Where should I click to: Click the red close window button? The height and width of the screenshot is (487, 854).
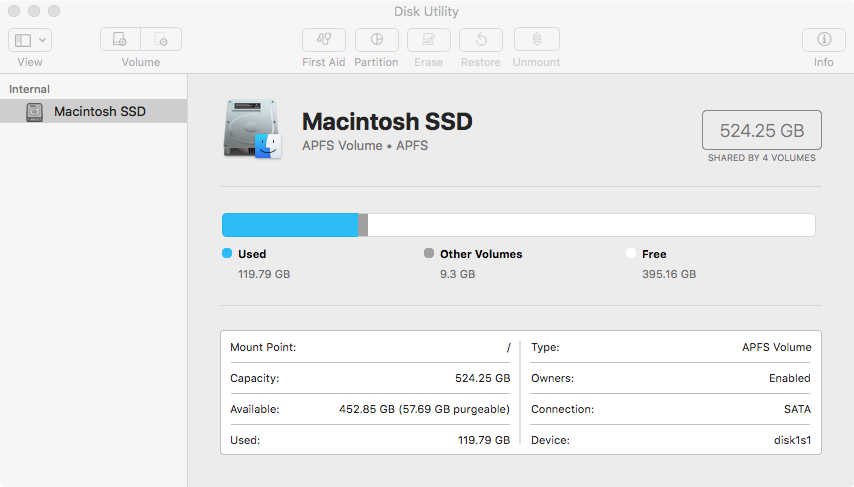(14, 11)
